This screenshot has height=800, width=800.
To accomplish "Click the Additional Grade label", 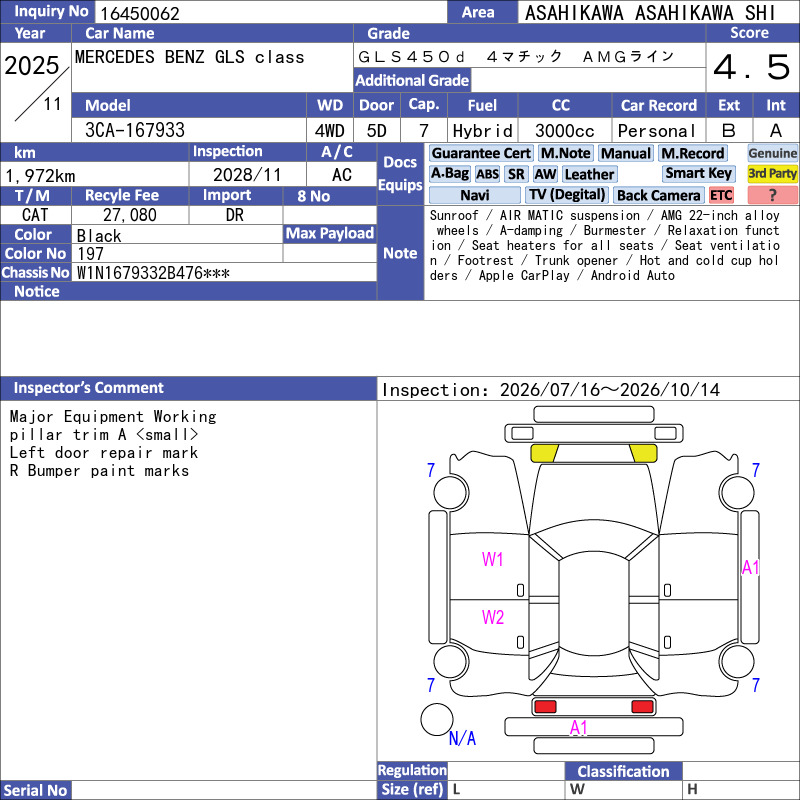I will coord(412,80).
